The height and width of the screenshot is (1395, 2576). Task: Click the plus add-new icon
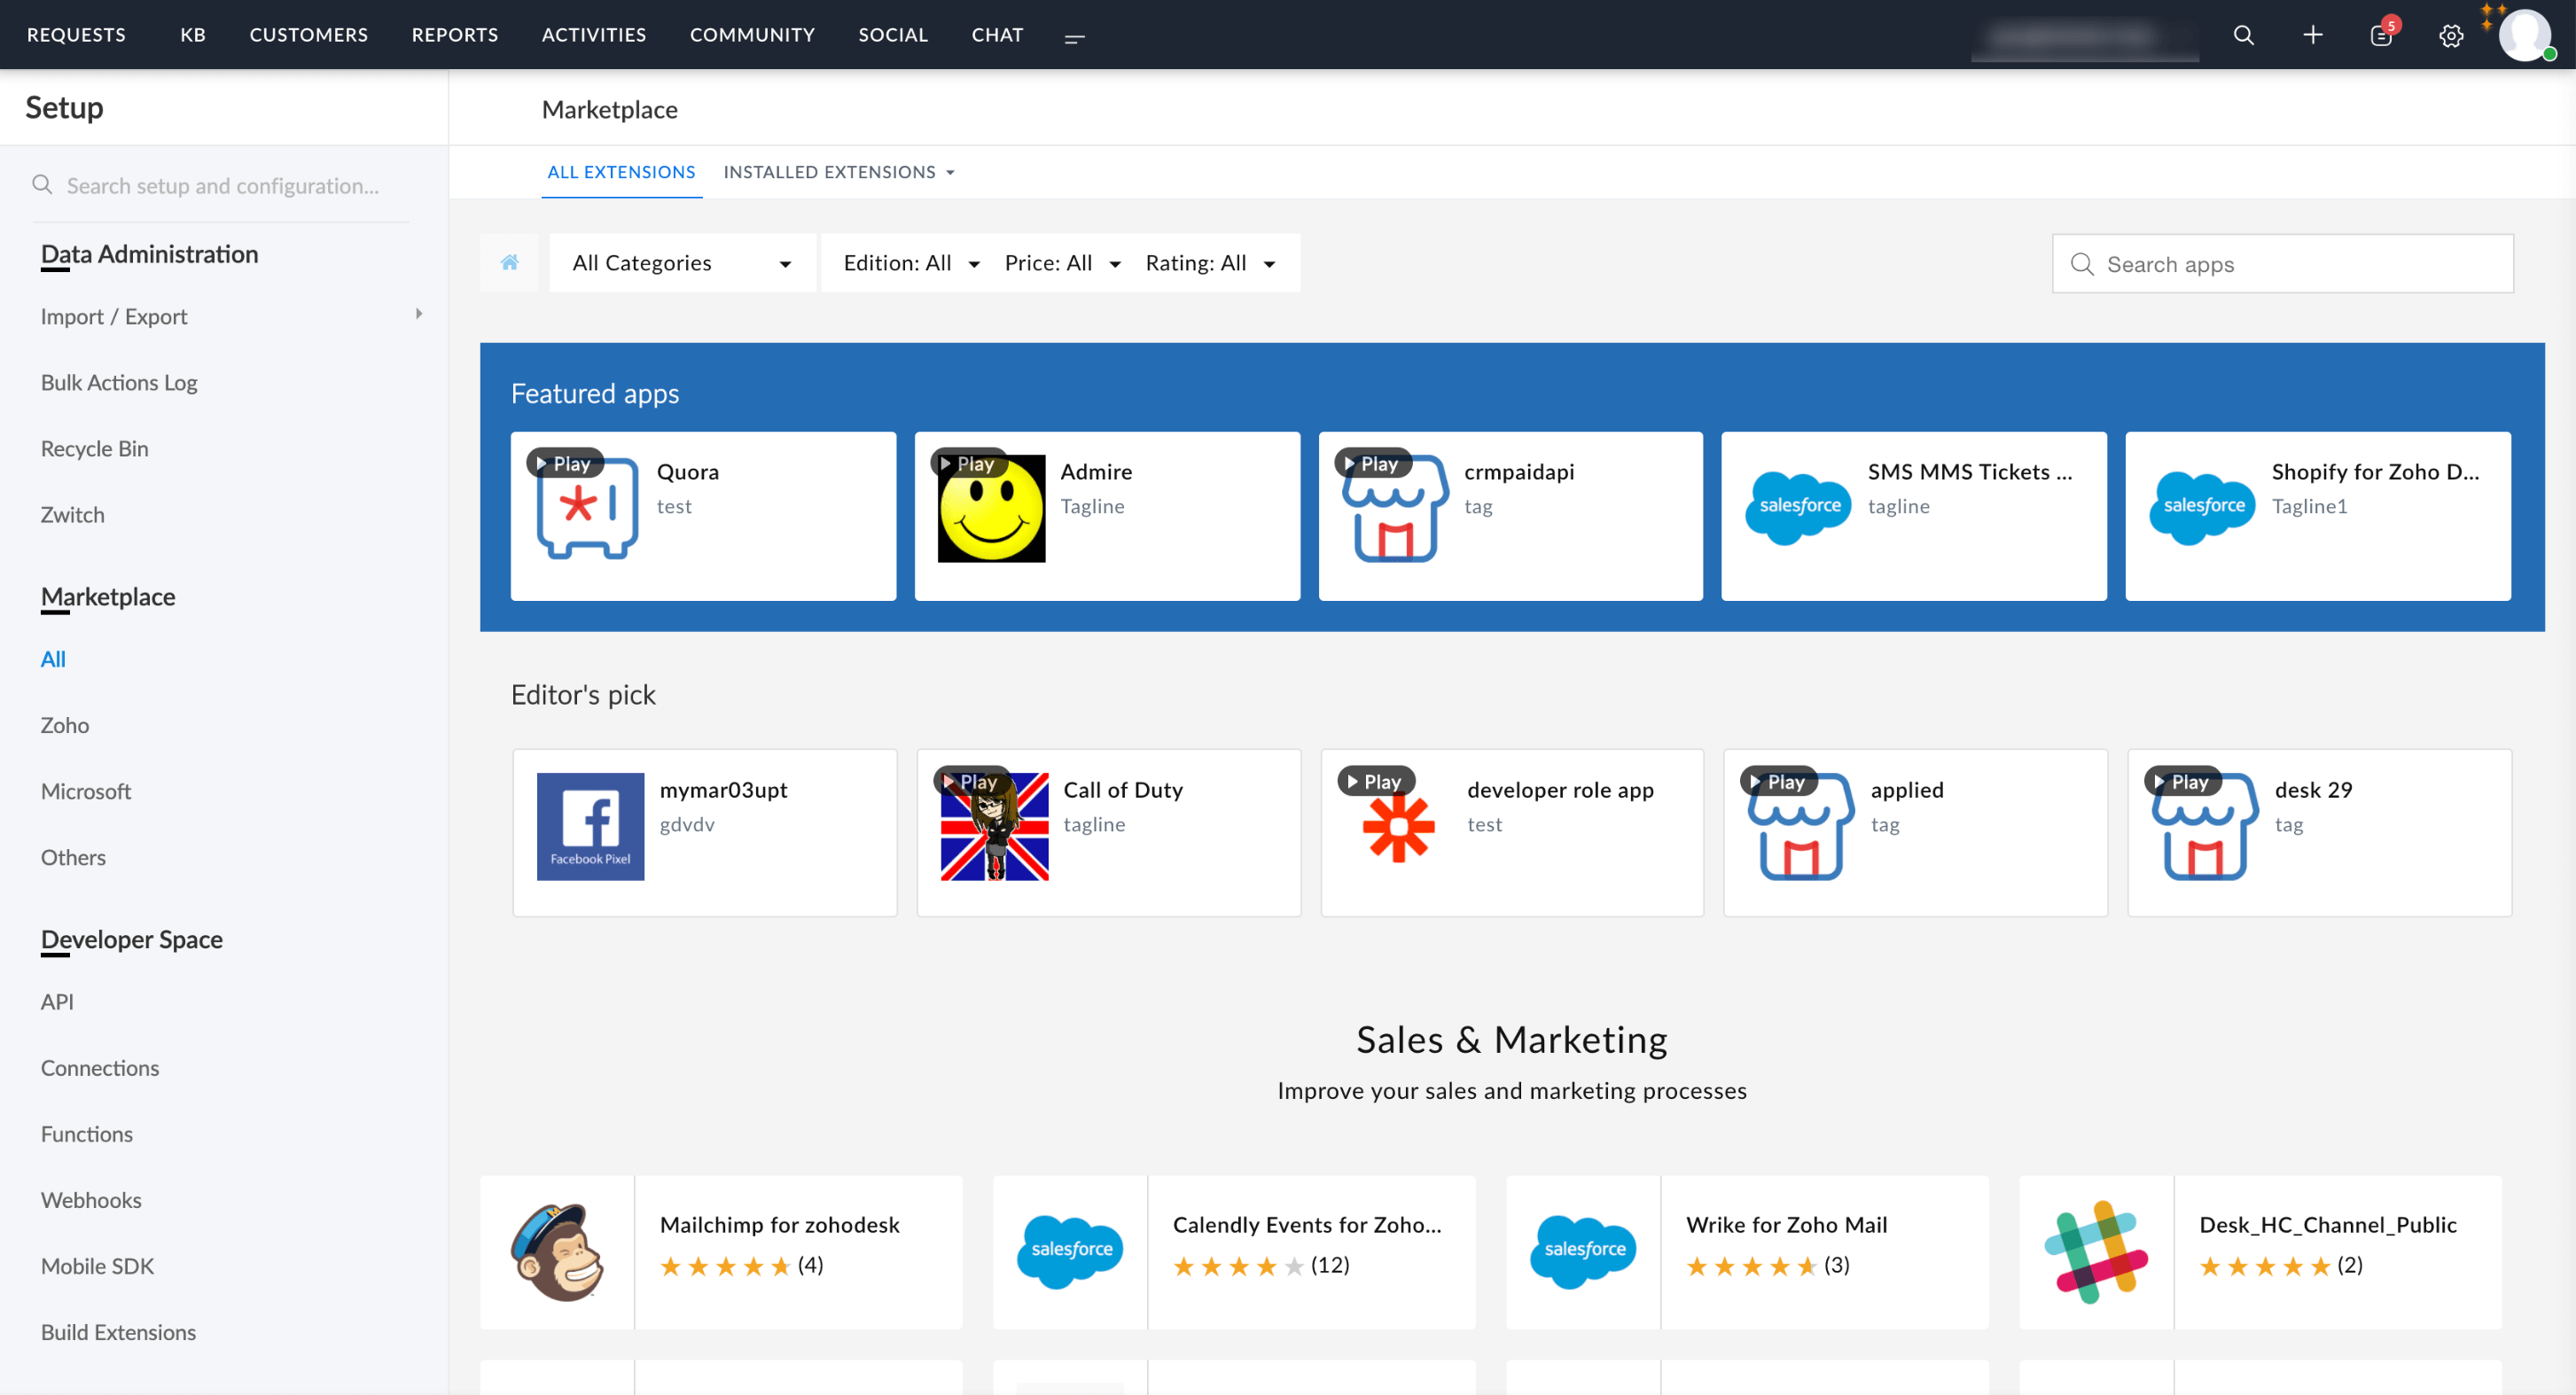2312,35
